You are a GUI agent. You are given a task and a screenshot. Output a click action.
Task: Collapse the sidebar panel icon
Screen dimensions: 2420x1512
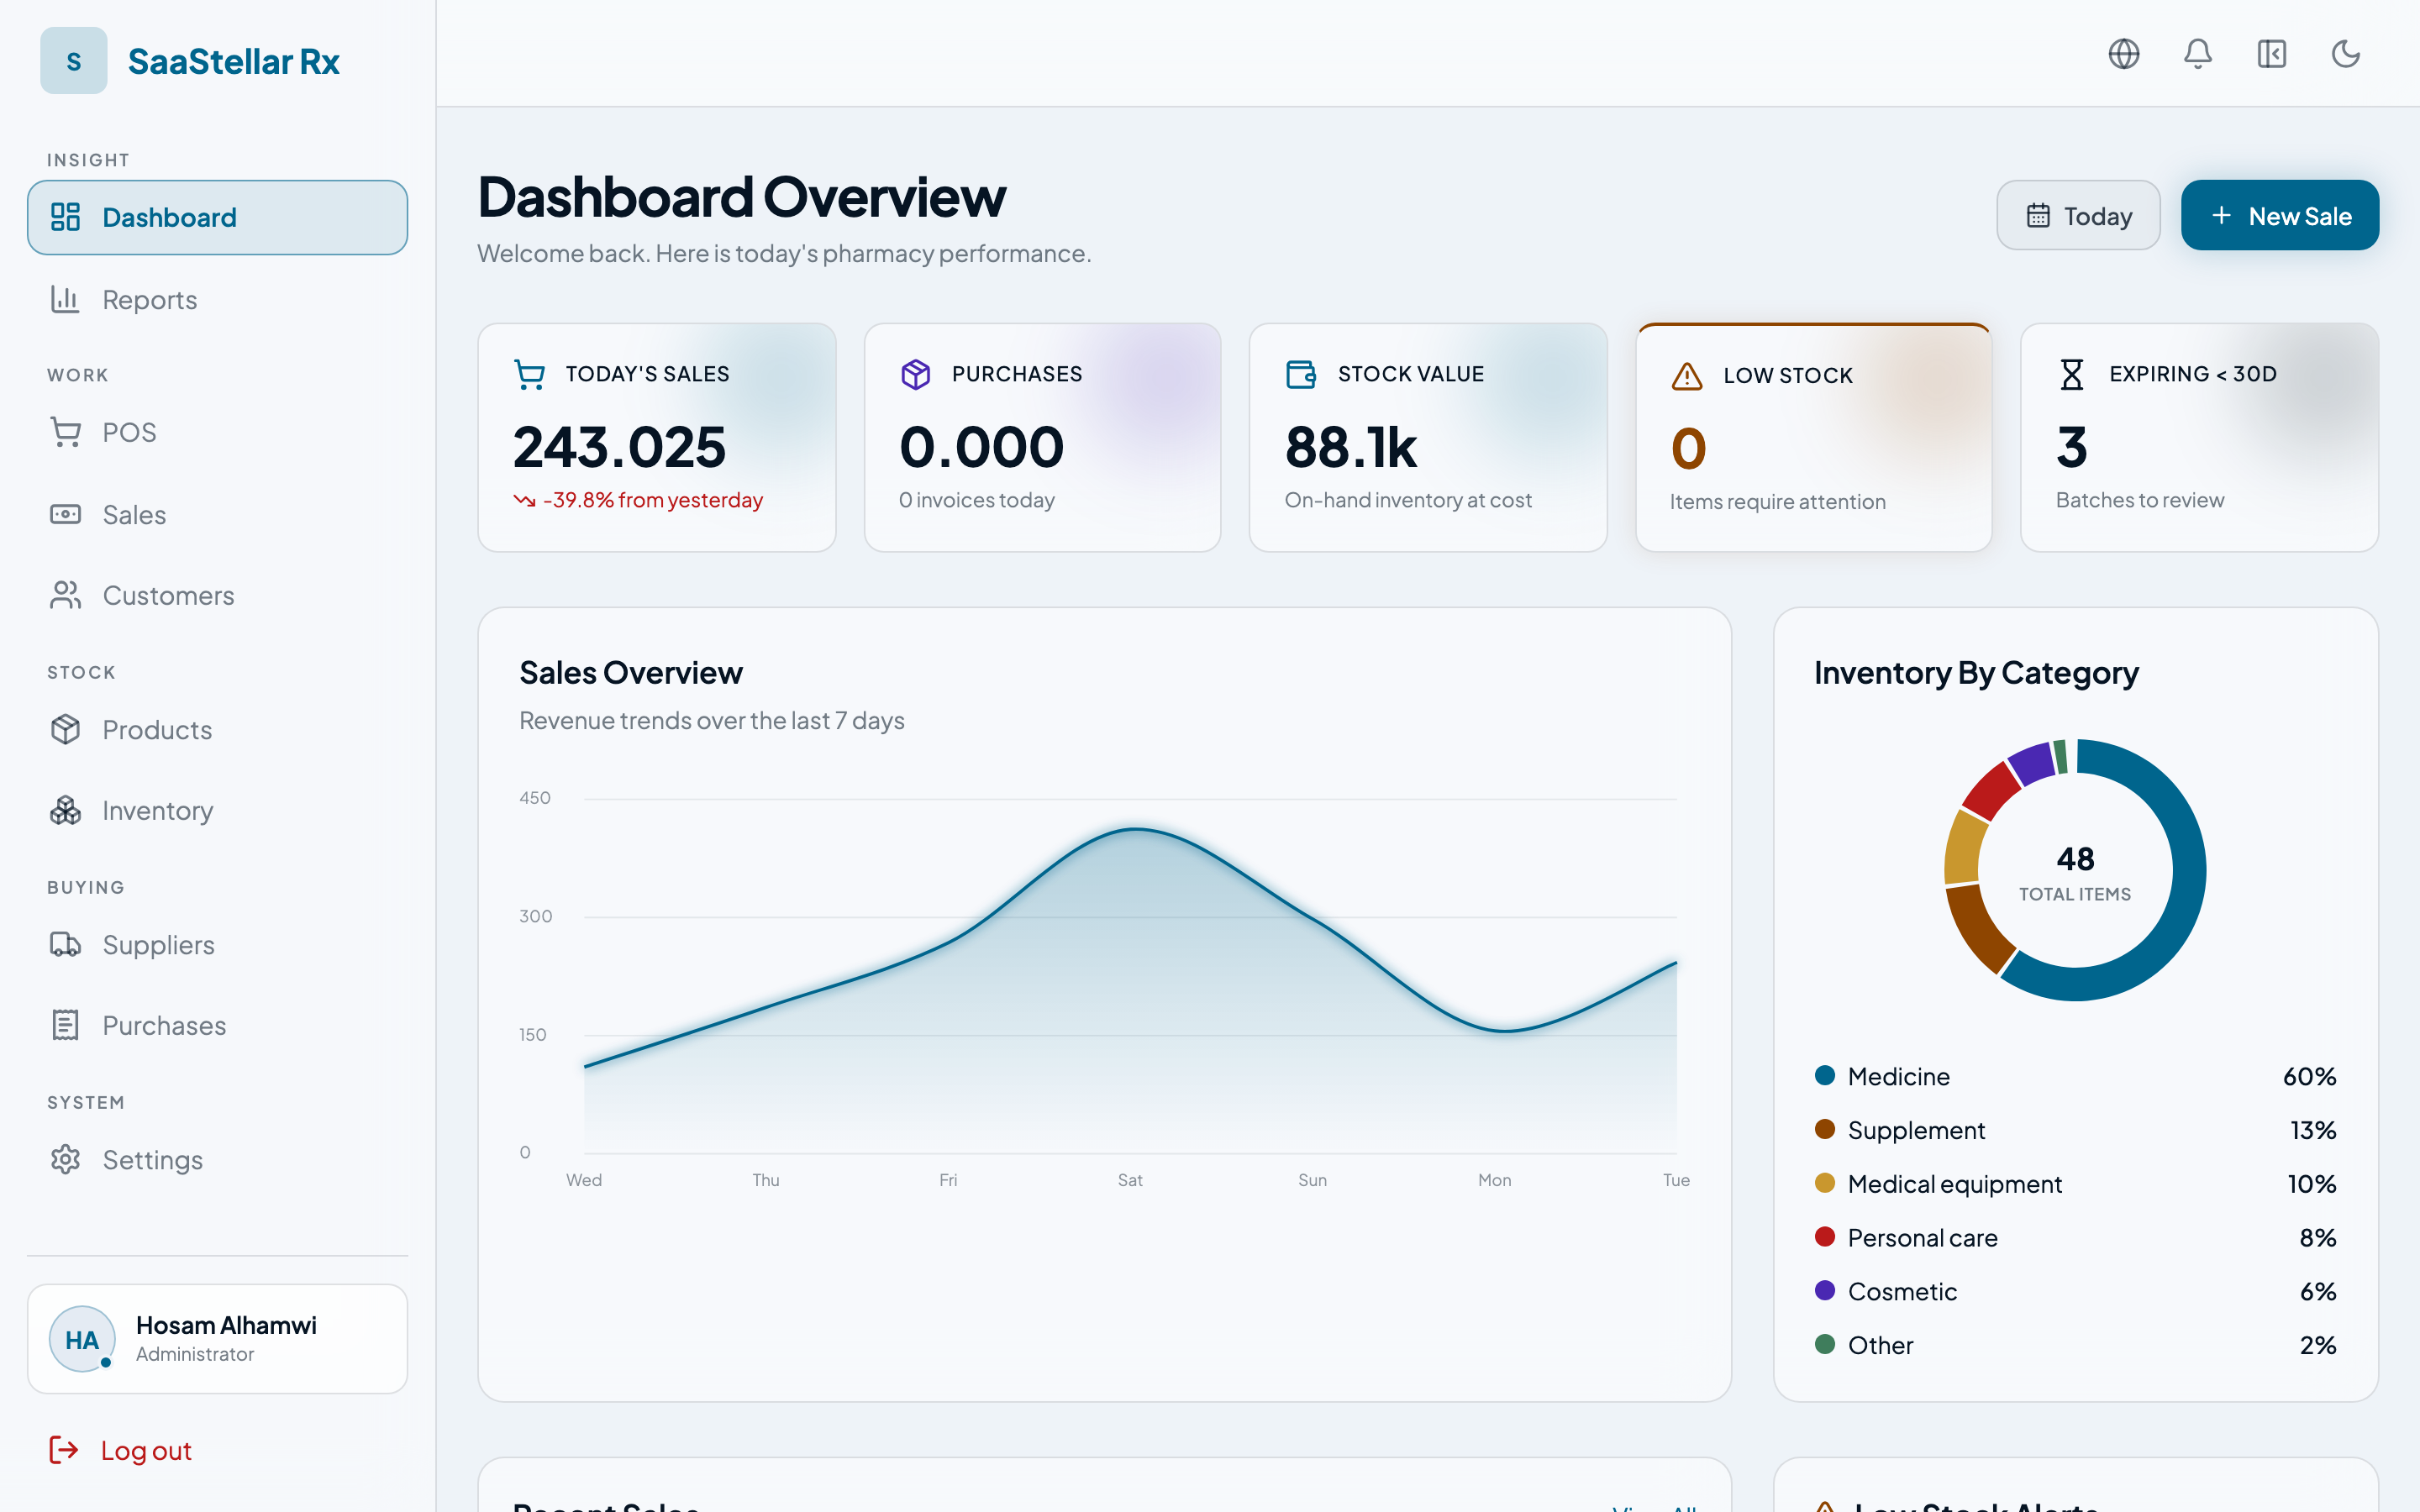(x=2271, y=53)
